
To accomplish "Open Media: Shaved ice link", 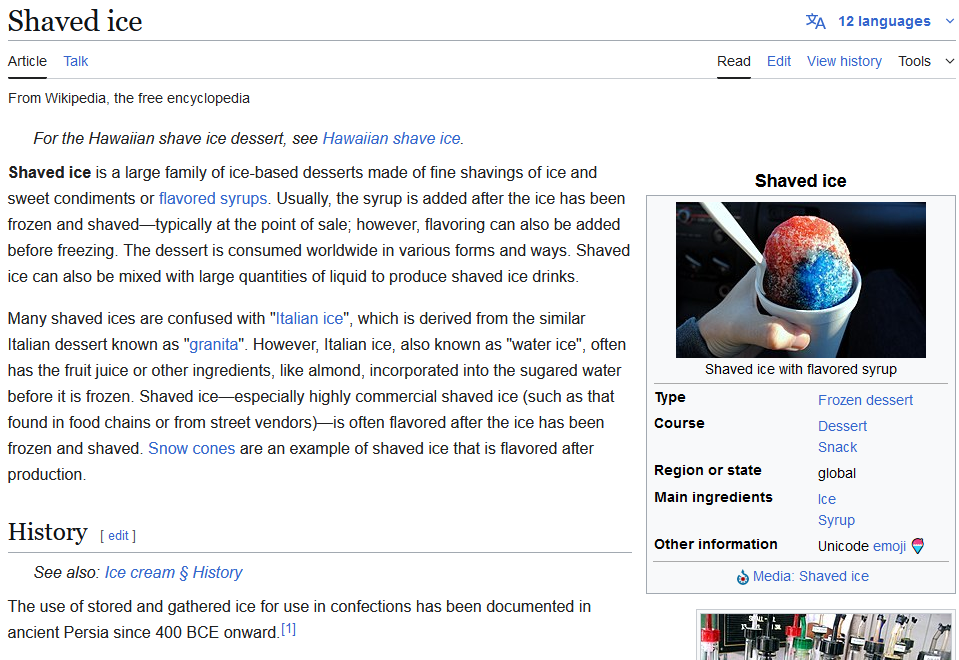I will [810, 576].
